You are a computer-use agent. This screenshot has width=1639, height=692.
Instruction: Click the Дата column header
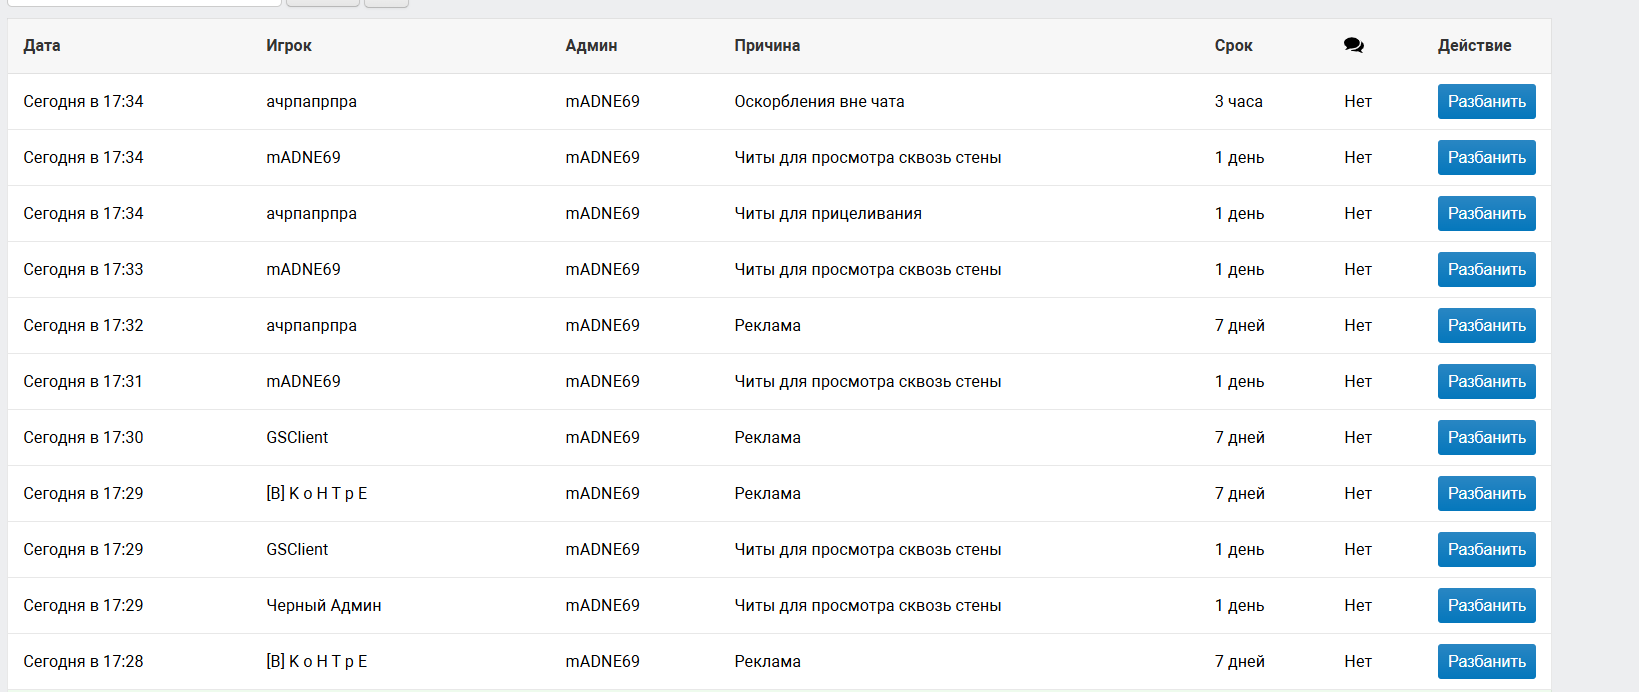click(x=42, y=45)
